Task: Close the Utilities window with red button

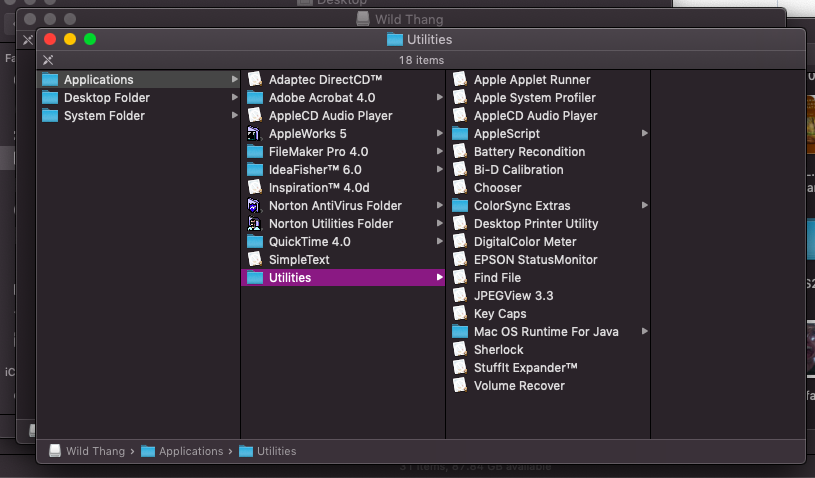Action: (50, 39)
